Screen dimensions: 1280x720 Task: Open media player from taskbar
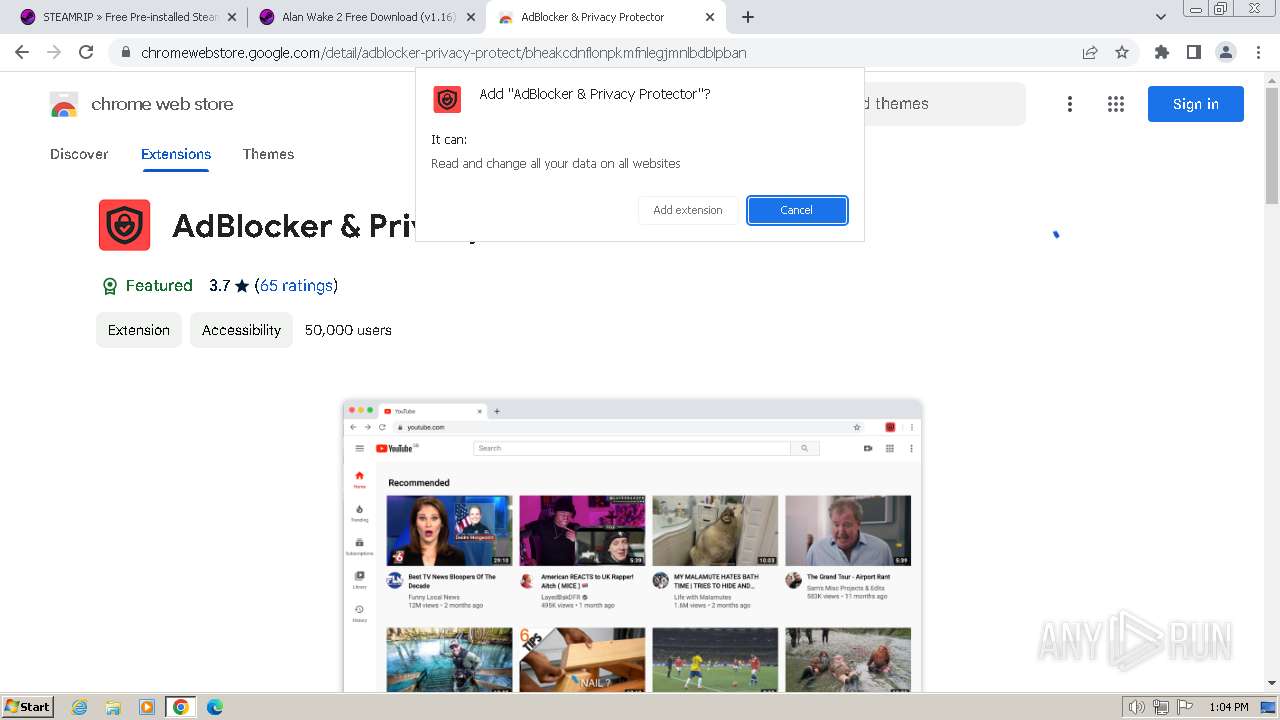point(147,707)
